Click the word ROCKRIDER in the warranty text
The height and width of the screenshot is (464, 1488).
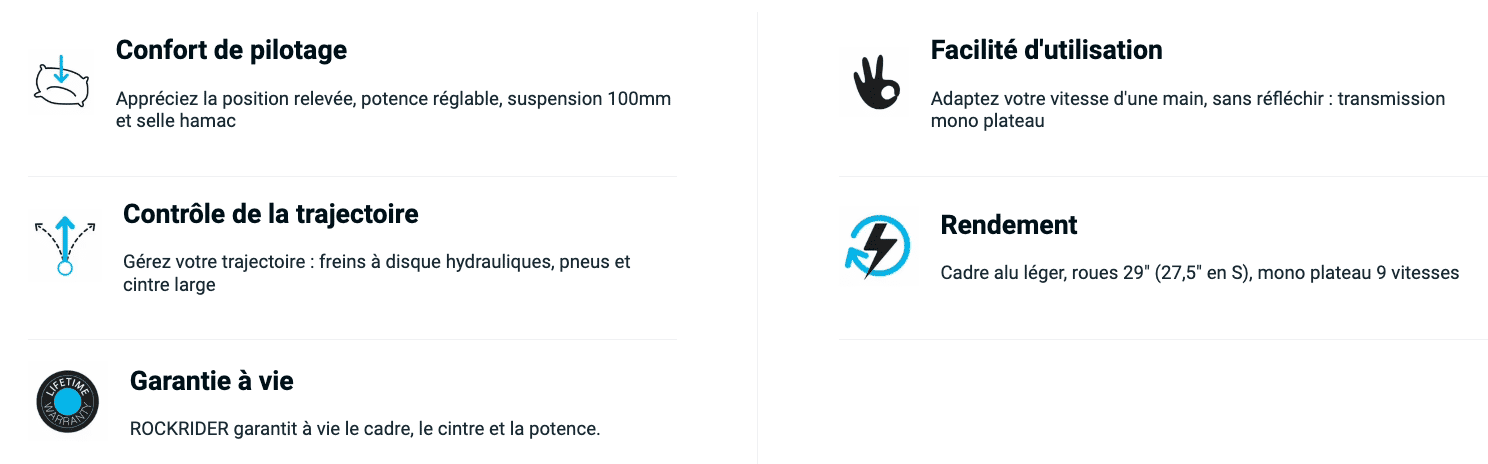pos(180,429)
